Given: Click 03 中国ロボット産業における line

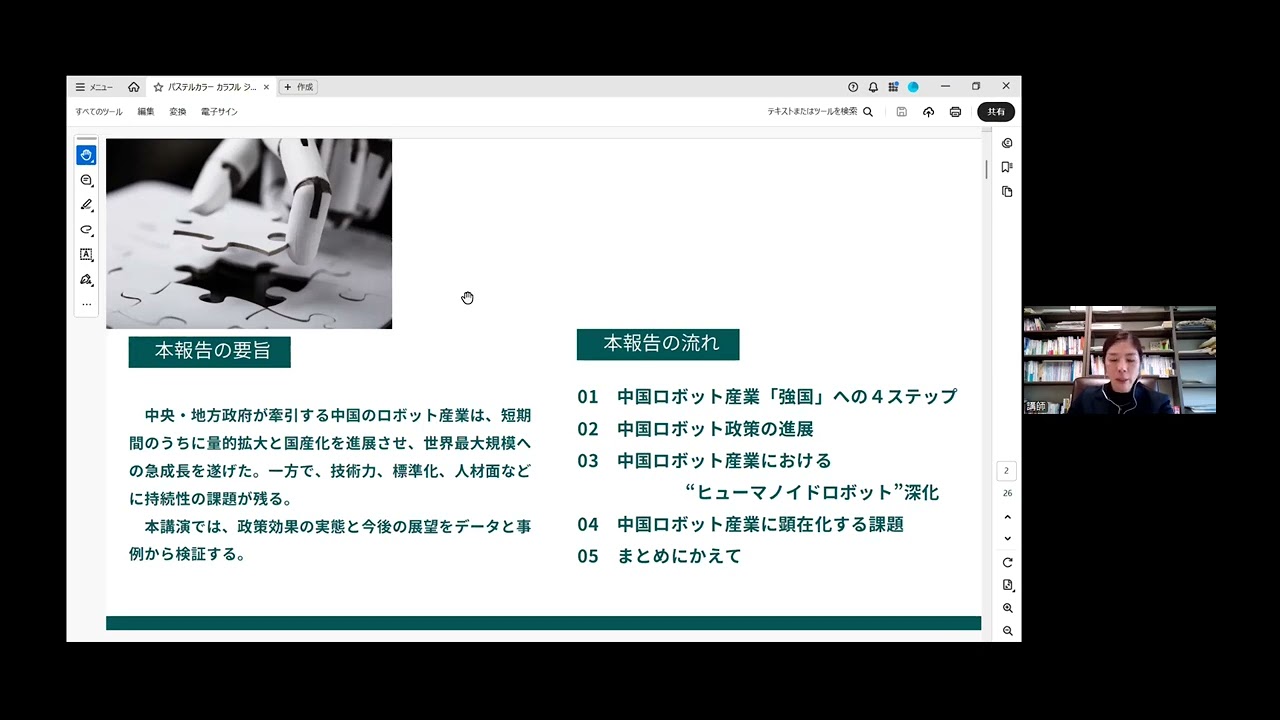Looking at the screenshot, I should tap(704, 461).
